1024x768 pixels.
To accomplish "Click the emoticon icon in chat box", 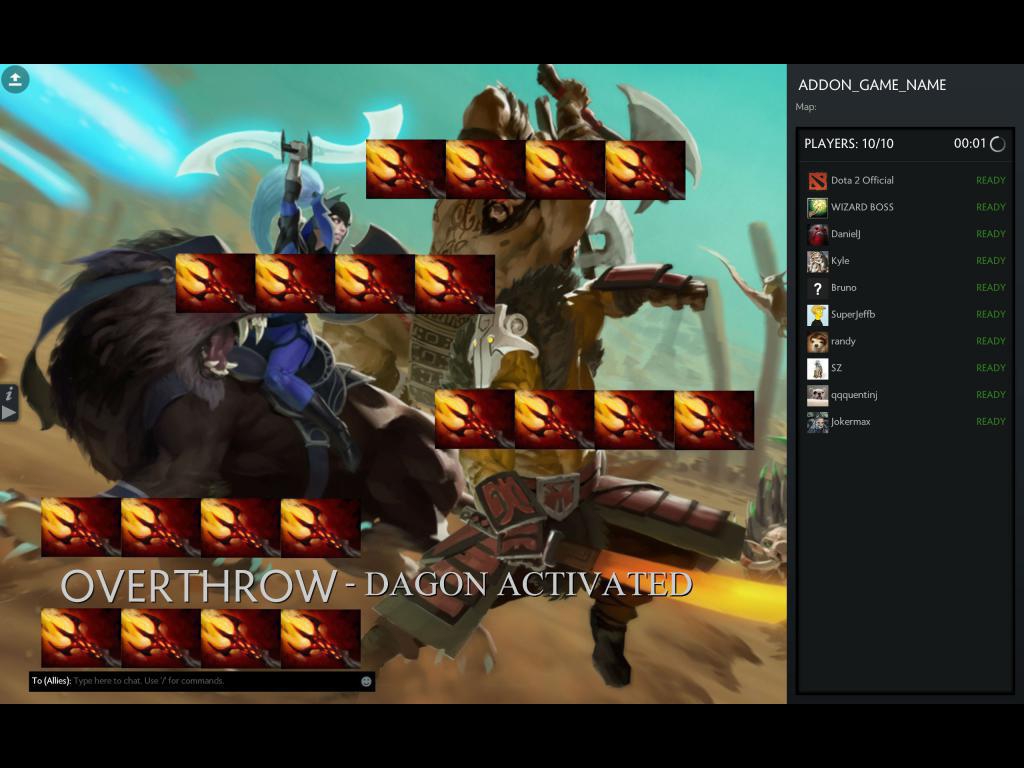I will 366,681.
